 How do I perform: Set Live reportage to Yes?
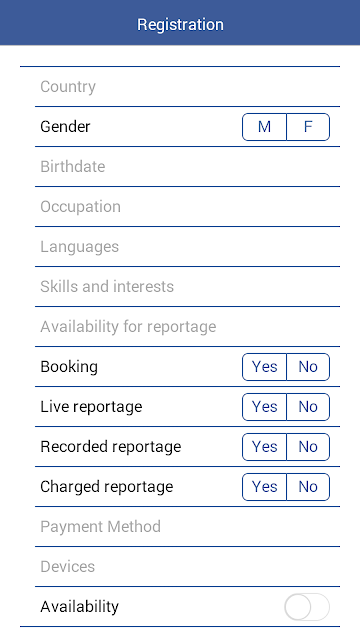click(264, 407)
